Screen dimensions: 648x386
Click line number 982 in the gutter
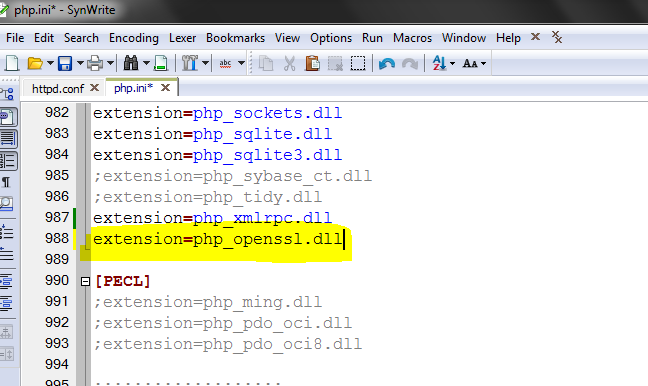[x=57, y=112]
